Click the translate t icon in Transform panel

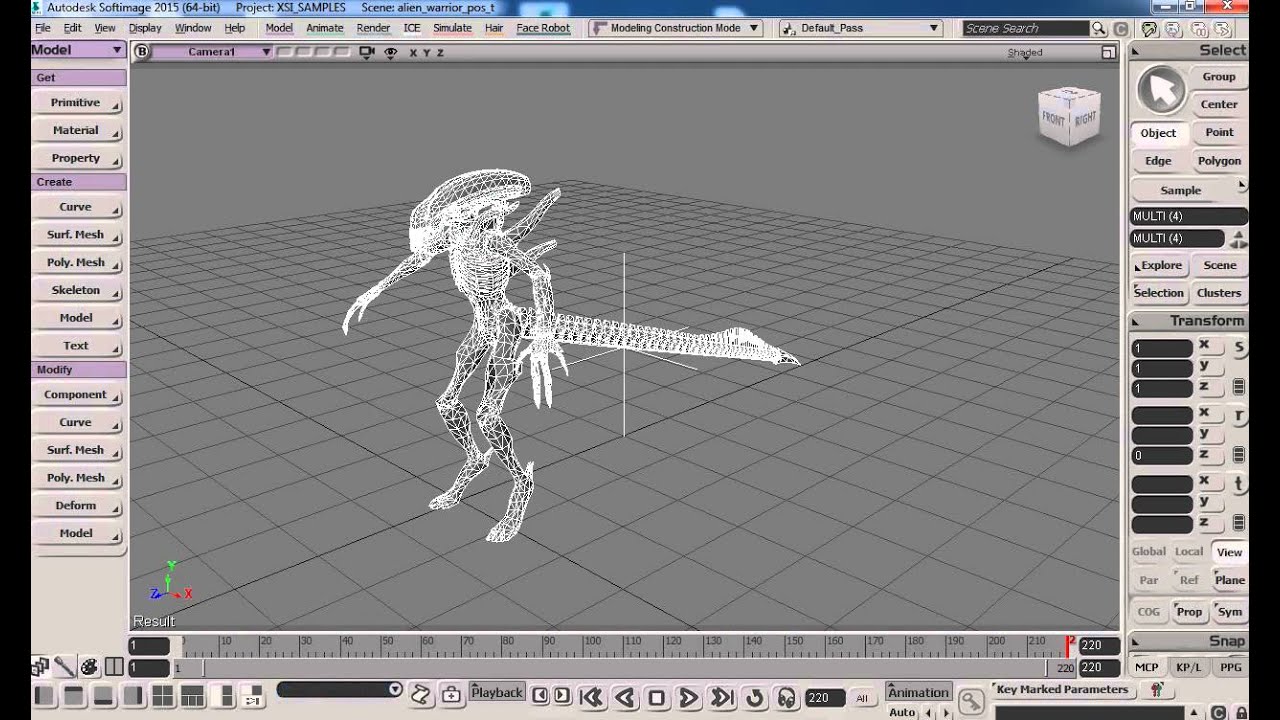click(x=1239, y=484)
